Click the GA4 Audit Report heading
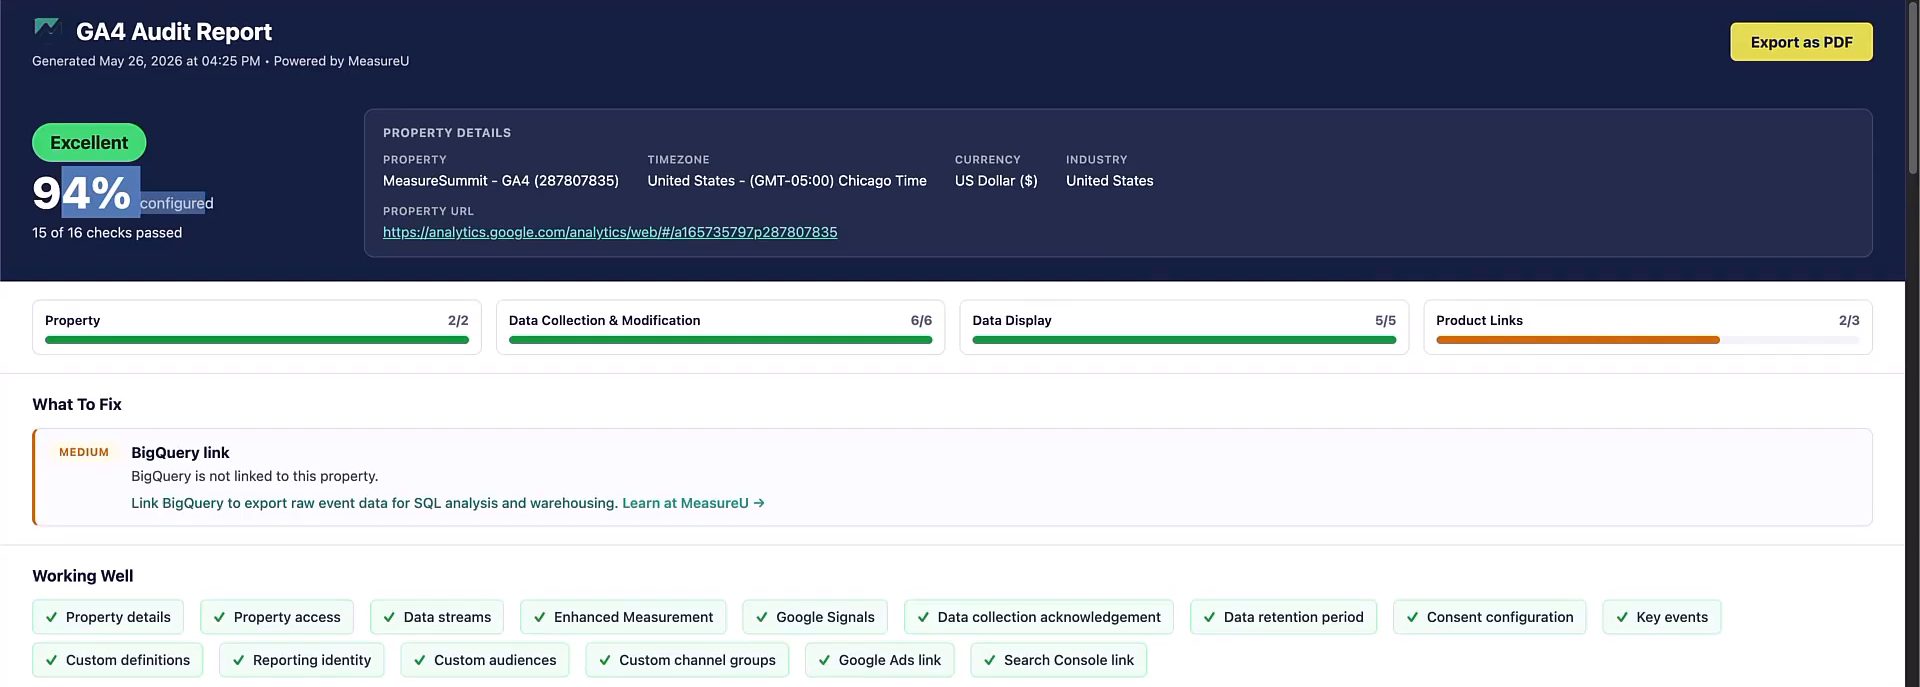Image resolution: width=1920 pixels, height=687 pixels. pos(174,32)
